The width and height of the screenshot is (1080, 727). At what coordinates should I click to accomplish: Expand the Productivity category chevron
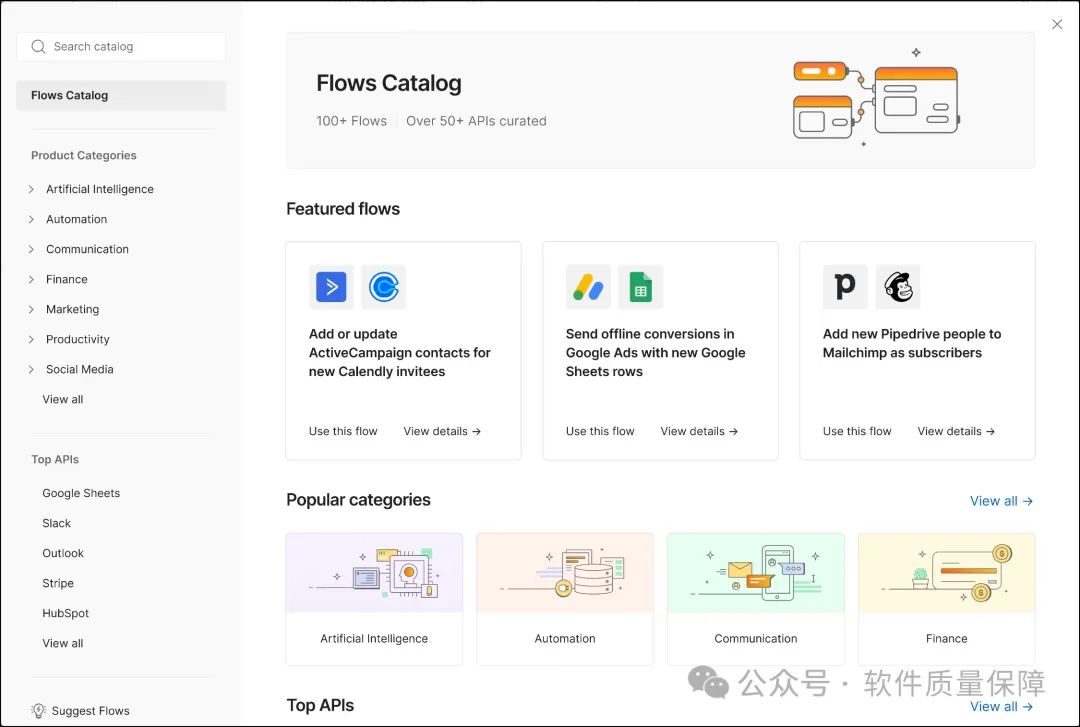tap(31, 339)
